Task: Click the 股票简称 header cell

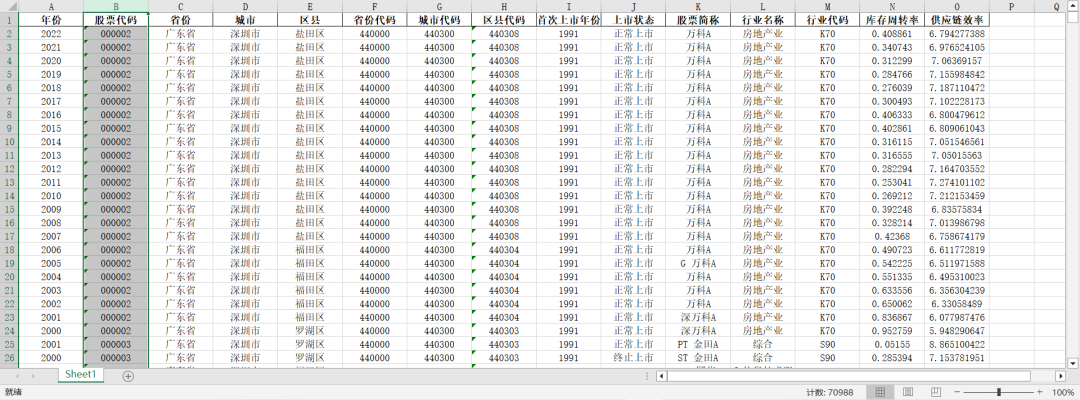Action: 698,20
